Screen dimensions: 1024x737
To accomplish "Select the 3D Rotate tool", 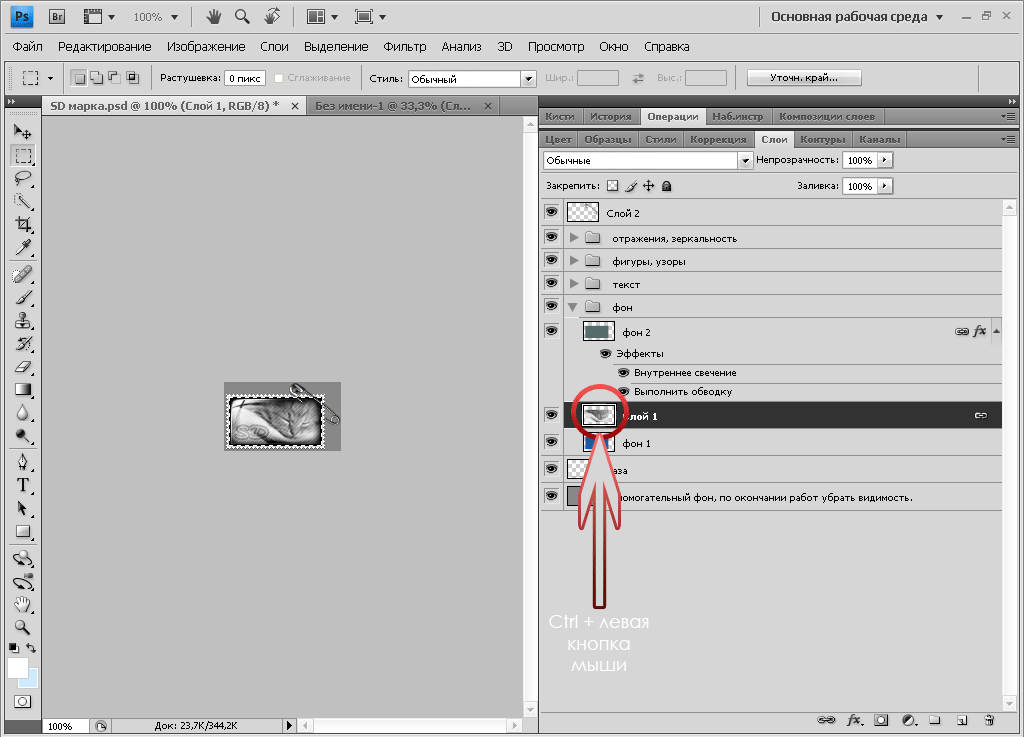I will click(x=23, y=558).
